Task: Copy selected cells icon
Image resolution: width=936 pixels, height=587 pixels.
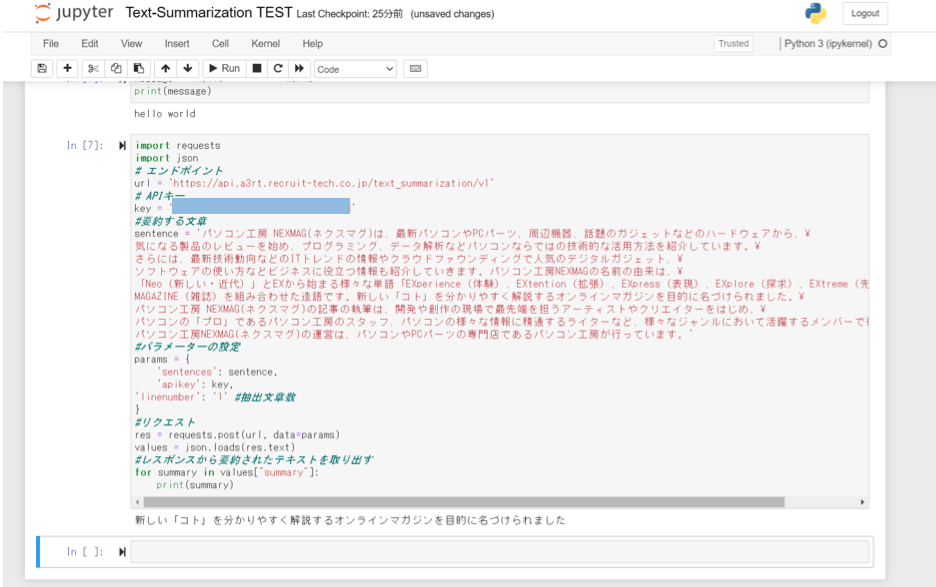Action: coord(116,69)
